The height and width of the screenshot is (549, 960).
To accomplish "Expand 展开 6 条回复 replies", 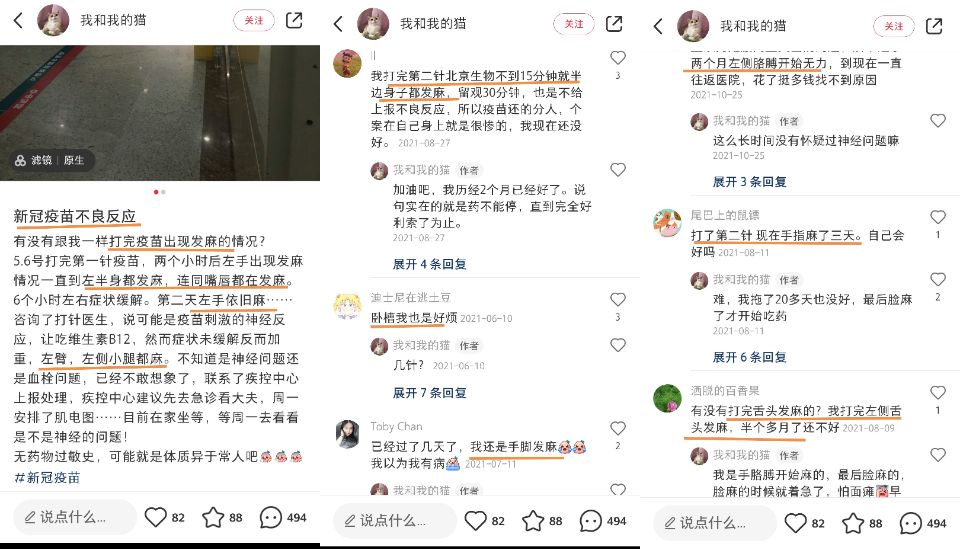I will pos(749,357).
